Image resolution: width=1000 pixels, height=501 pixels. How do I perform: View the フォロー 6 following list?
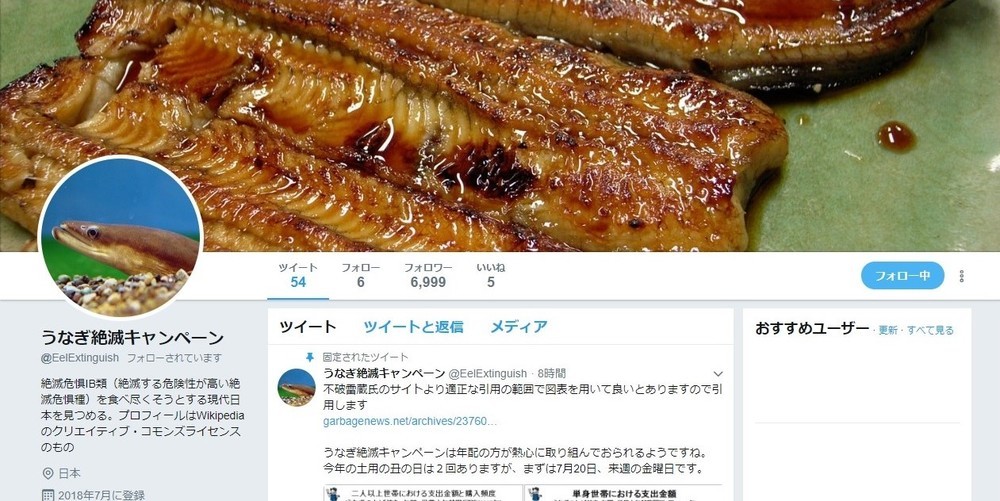point(360,275)
